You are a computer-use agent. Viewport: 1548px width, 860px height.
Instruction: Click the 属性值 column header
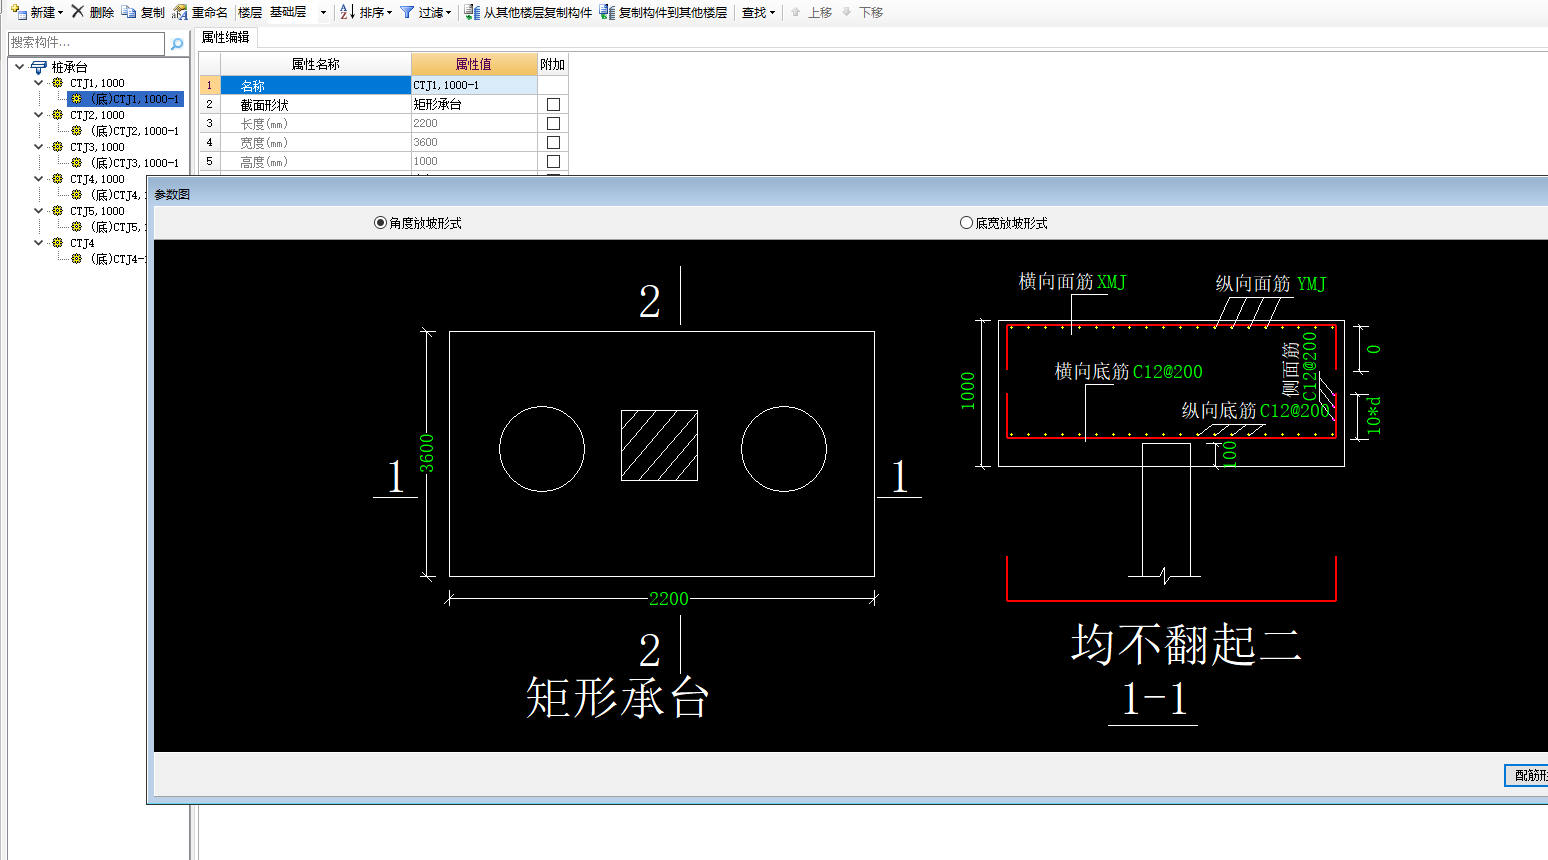coord(474,64)
